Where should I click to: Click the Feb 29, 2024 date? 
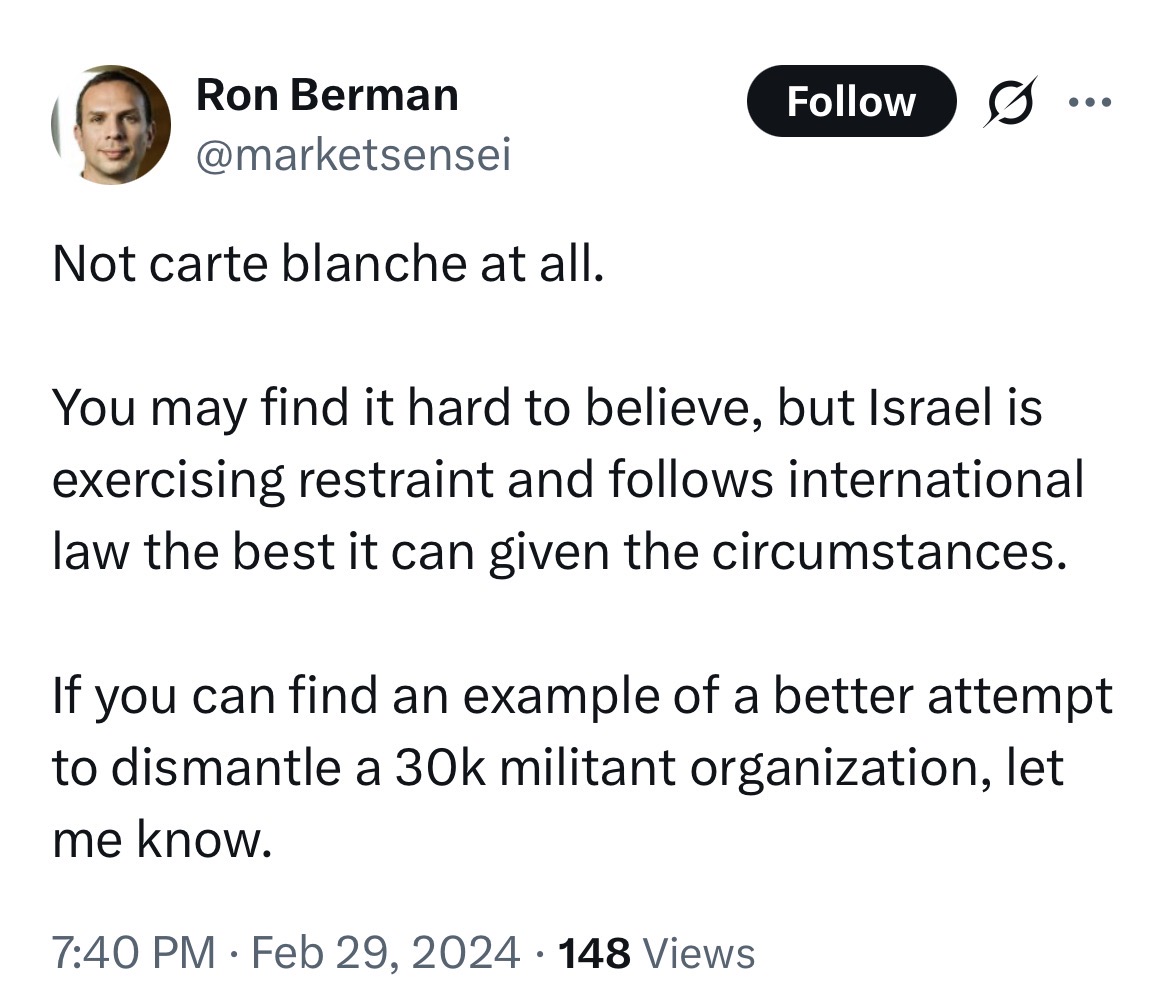click(x=385, y=953)
